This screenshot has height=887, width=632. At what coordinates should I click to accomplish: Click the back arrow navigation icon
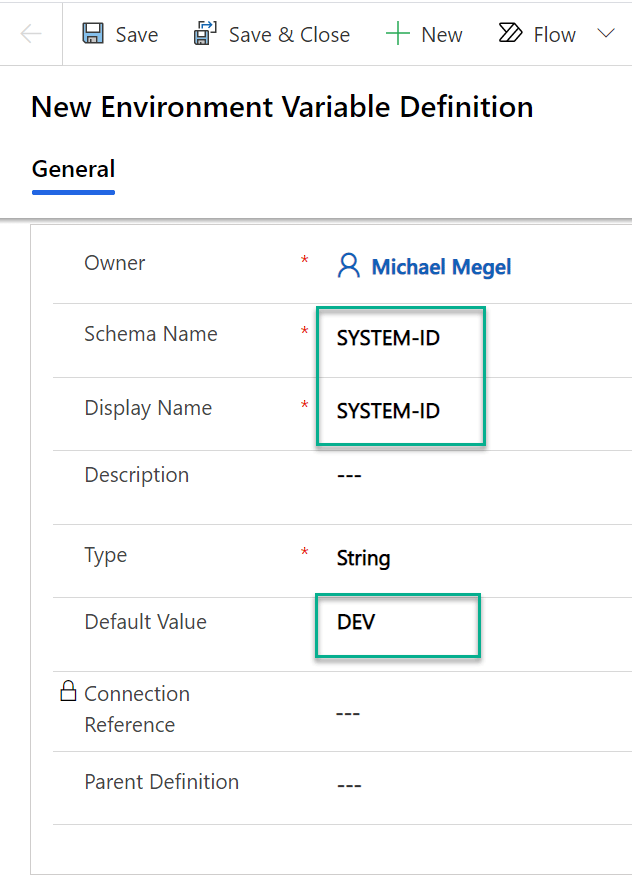click(x=31, y=33)
